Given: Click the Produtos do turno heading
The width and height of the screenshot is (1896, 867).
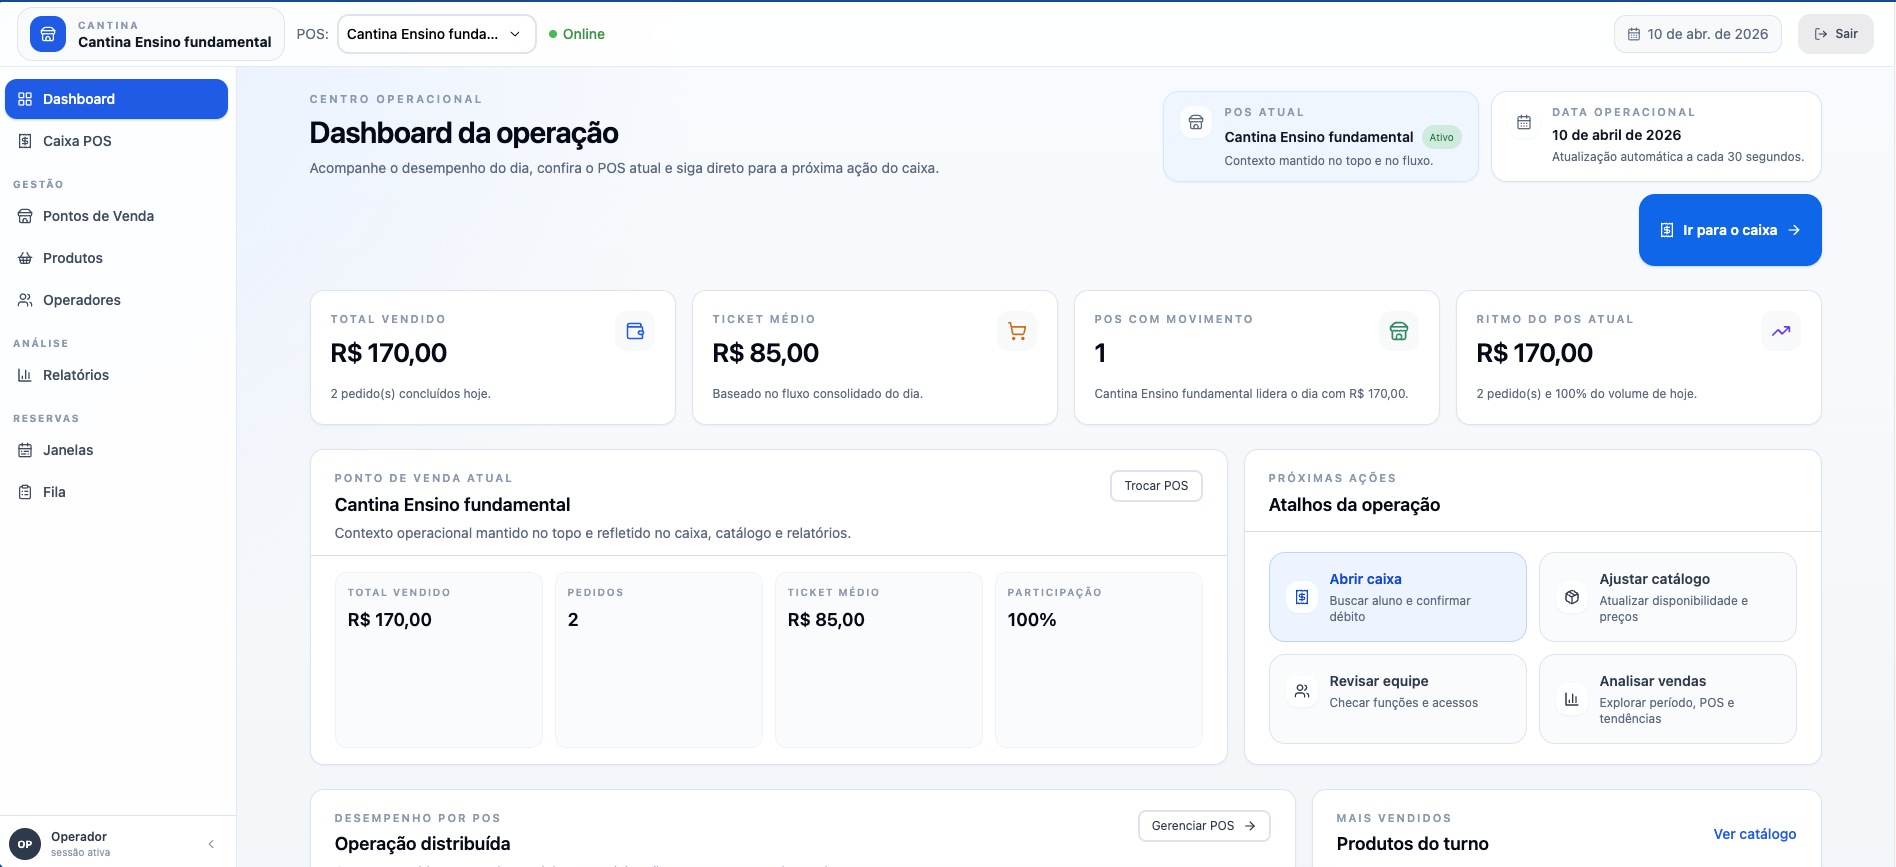Looking at the screenshot, I should pos(1412,844).
